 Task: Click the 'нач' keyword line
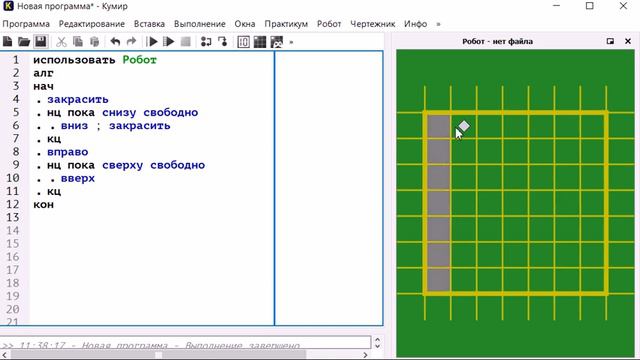click(44, 87)
